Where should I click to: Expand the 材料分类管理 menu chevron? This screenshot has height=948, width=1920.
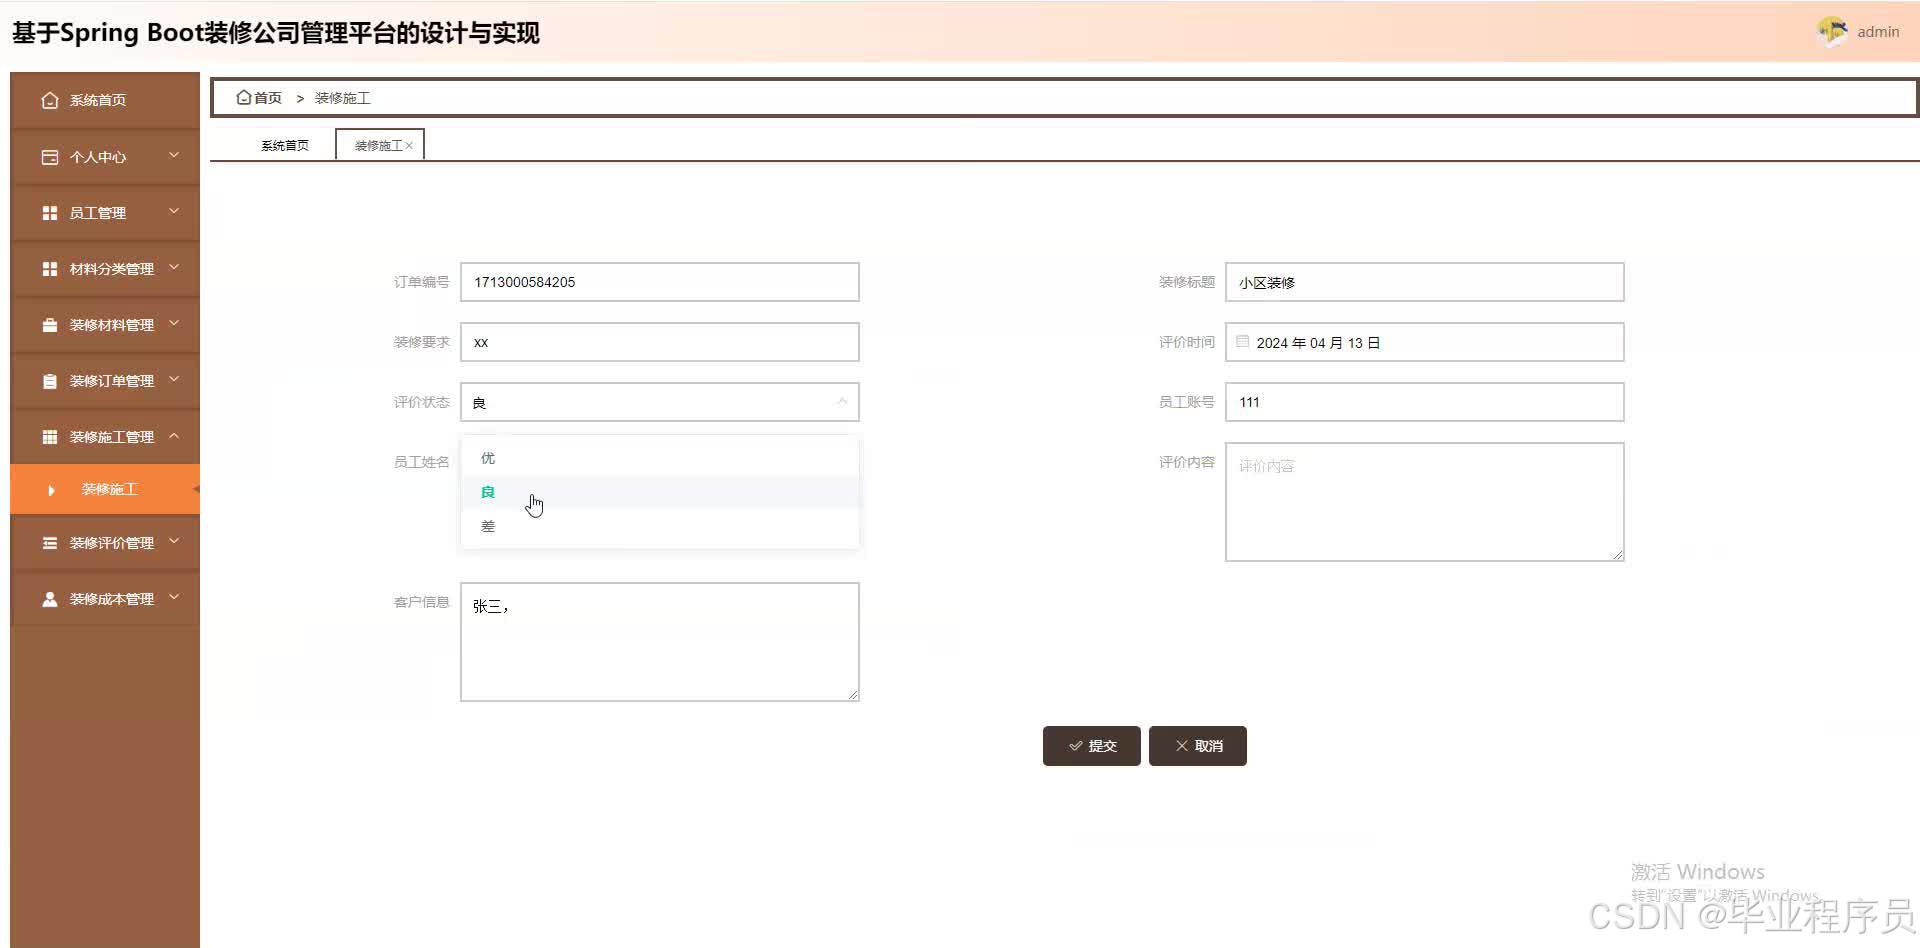click(x=174, y=267)
